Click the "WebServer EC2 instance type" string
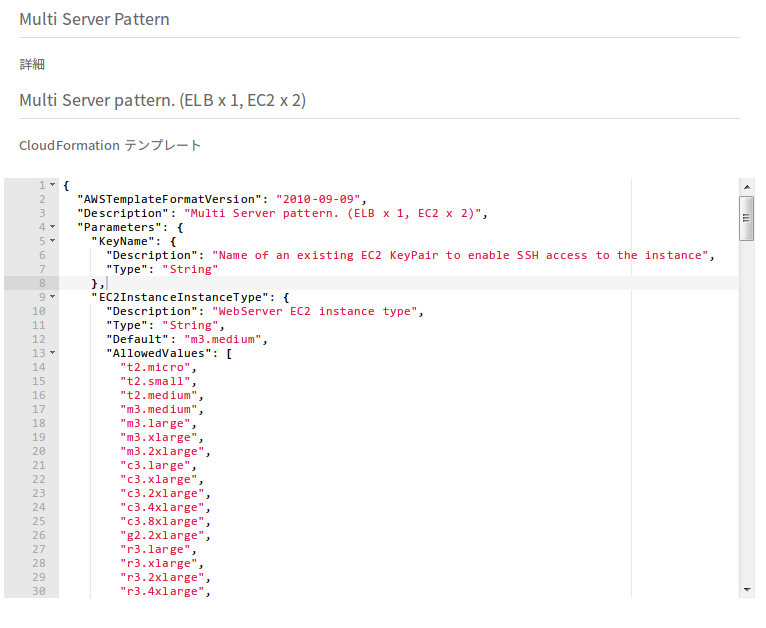The image size is (766, 628). point(314,312)
